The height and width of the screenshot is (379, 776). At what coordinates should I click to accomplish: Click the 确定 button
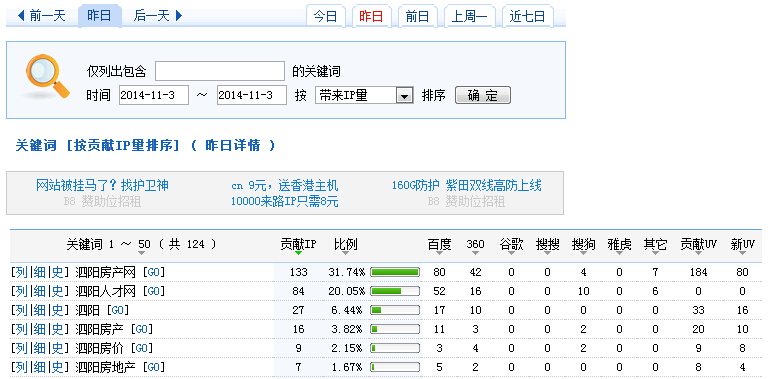click(483, 95)
